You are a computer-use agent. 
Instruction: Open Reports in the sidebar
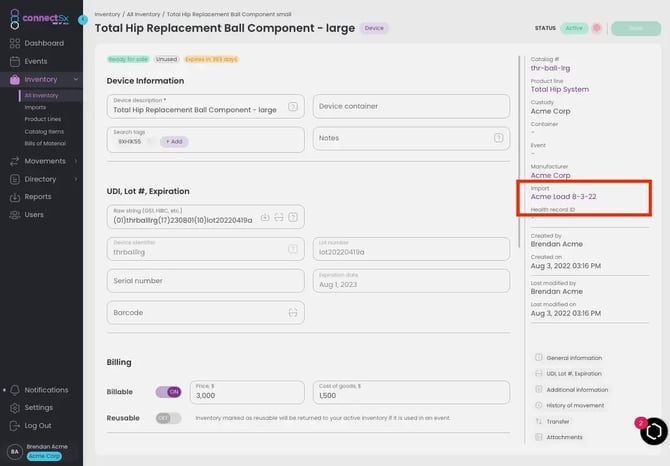coord(38,197)
